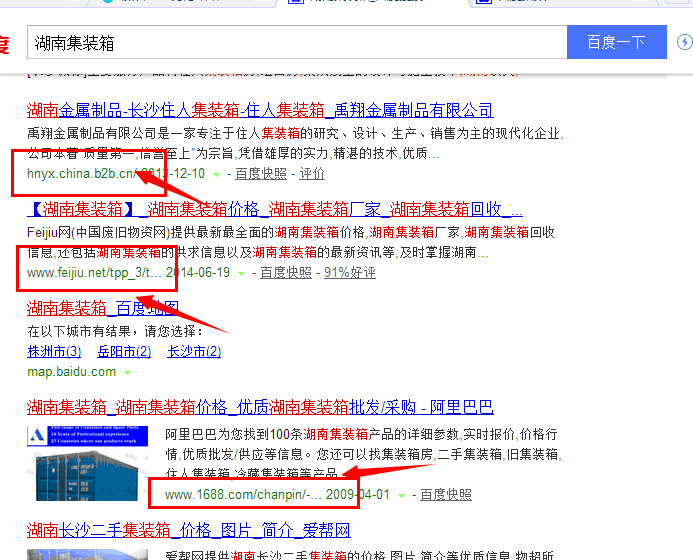Expand the green arrow beside map.baidu.com

click(x=128, y=373)
